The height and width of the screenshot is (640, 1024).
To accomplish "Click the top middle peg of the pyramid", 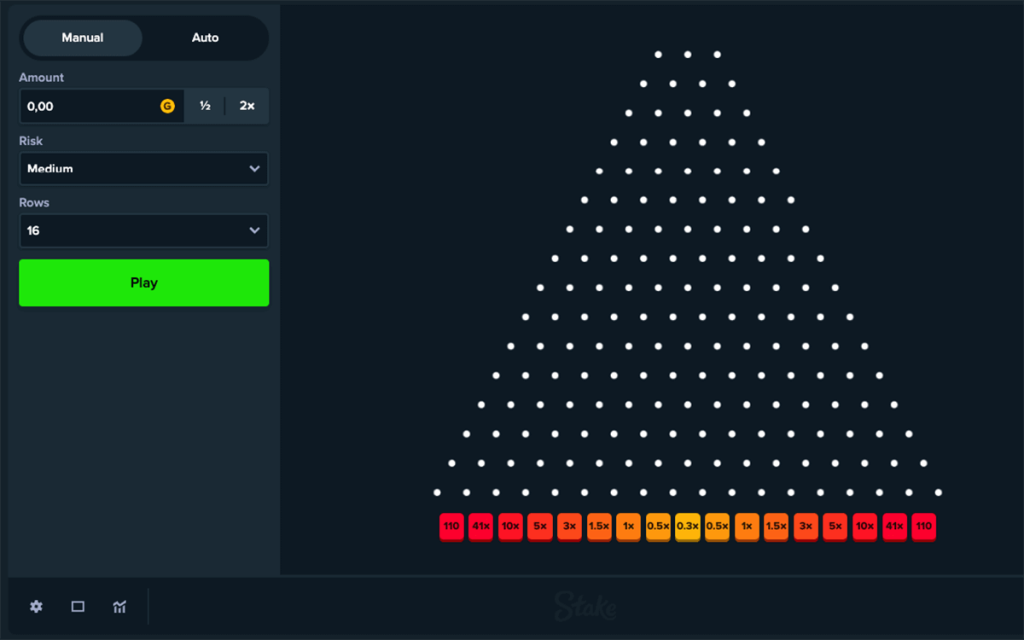I will click(687, 54).
